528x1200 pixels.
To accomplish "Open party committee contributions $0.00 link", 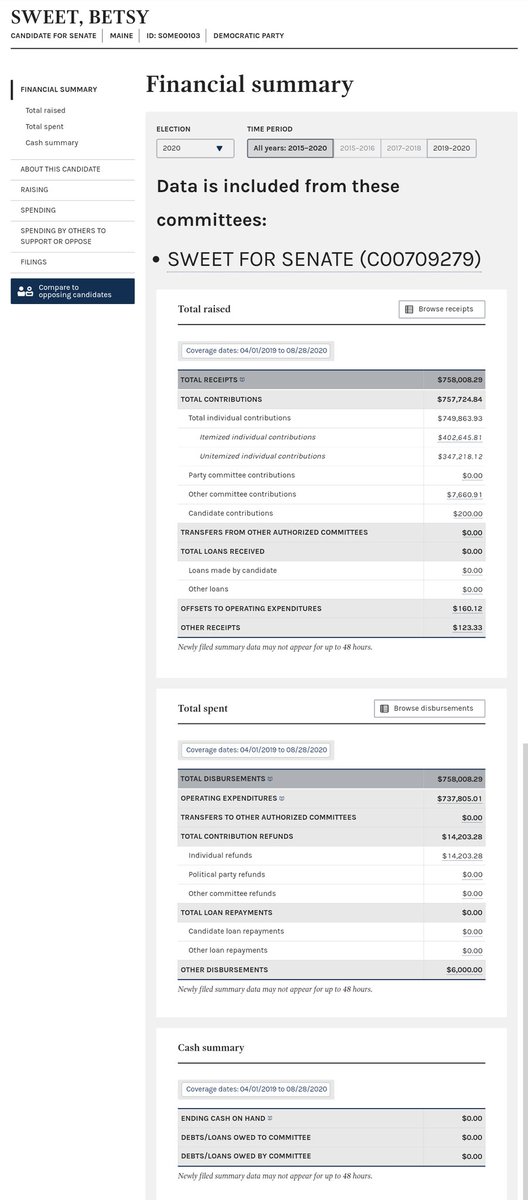I will (x=472, y=475).
